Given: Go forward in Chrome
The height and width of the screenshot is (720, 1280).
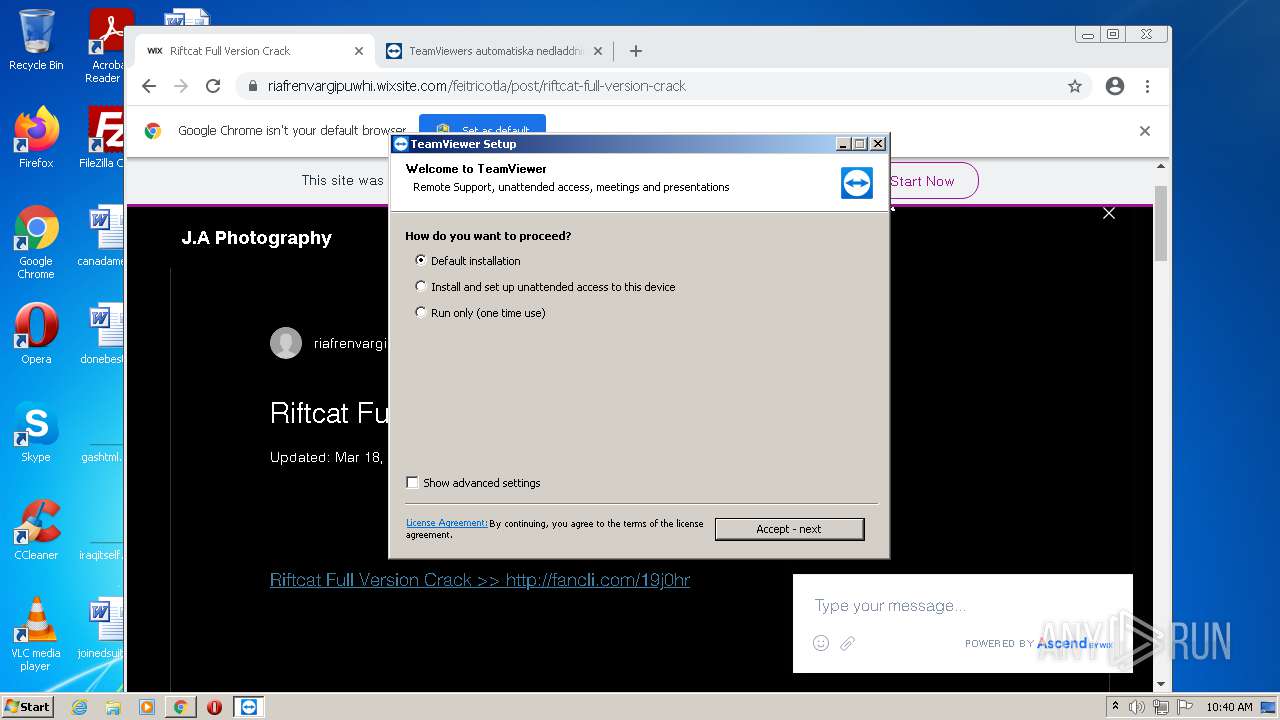Looking at the screenshot, I should pyautogui.click(x=181, y=86).
